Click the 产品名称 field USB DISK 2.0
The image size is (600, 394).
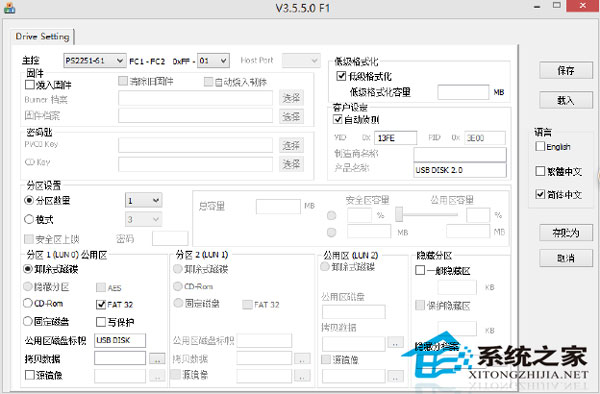click(460, 170)
